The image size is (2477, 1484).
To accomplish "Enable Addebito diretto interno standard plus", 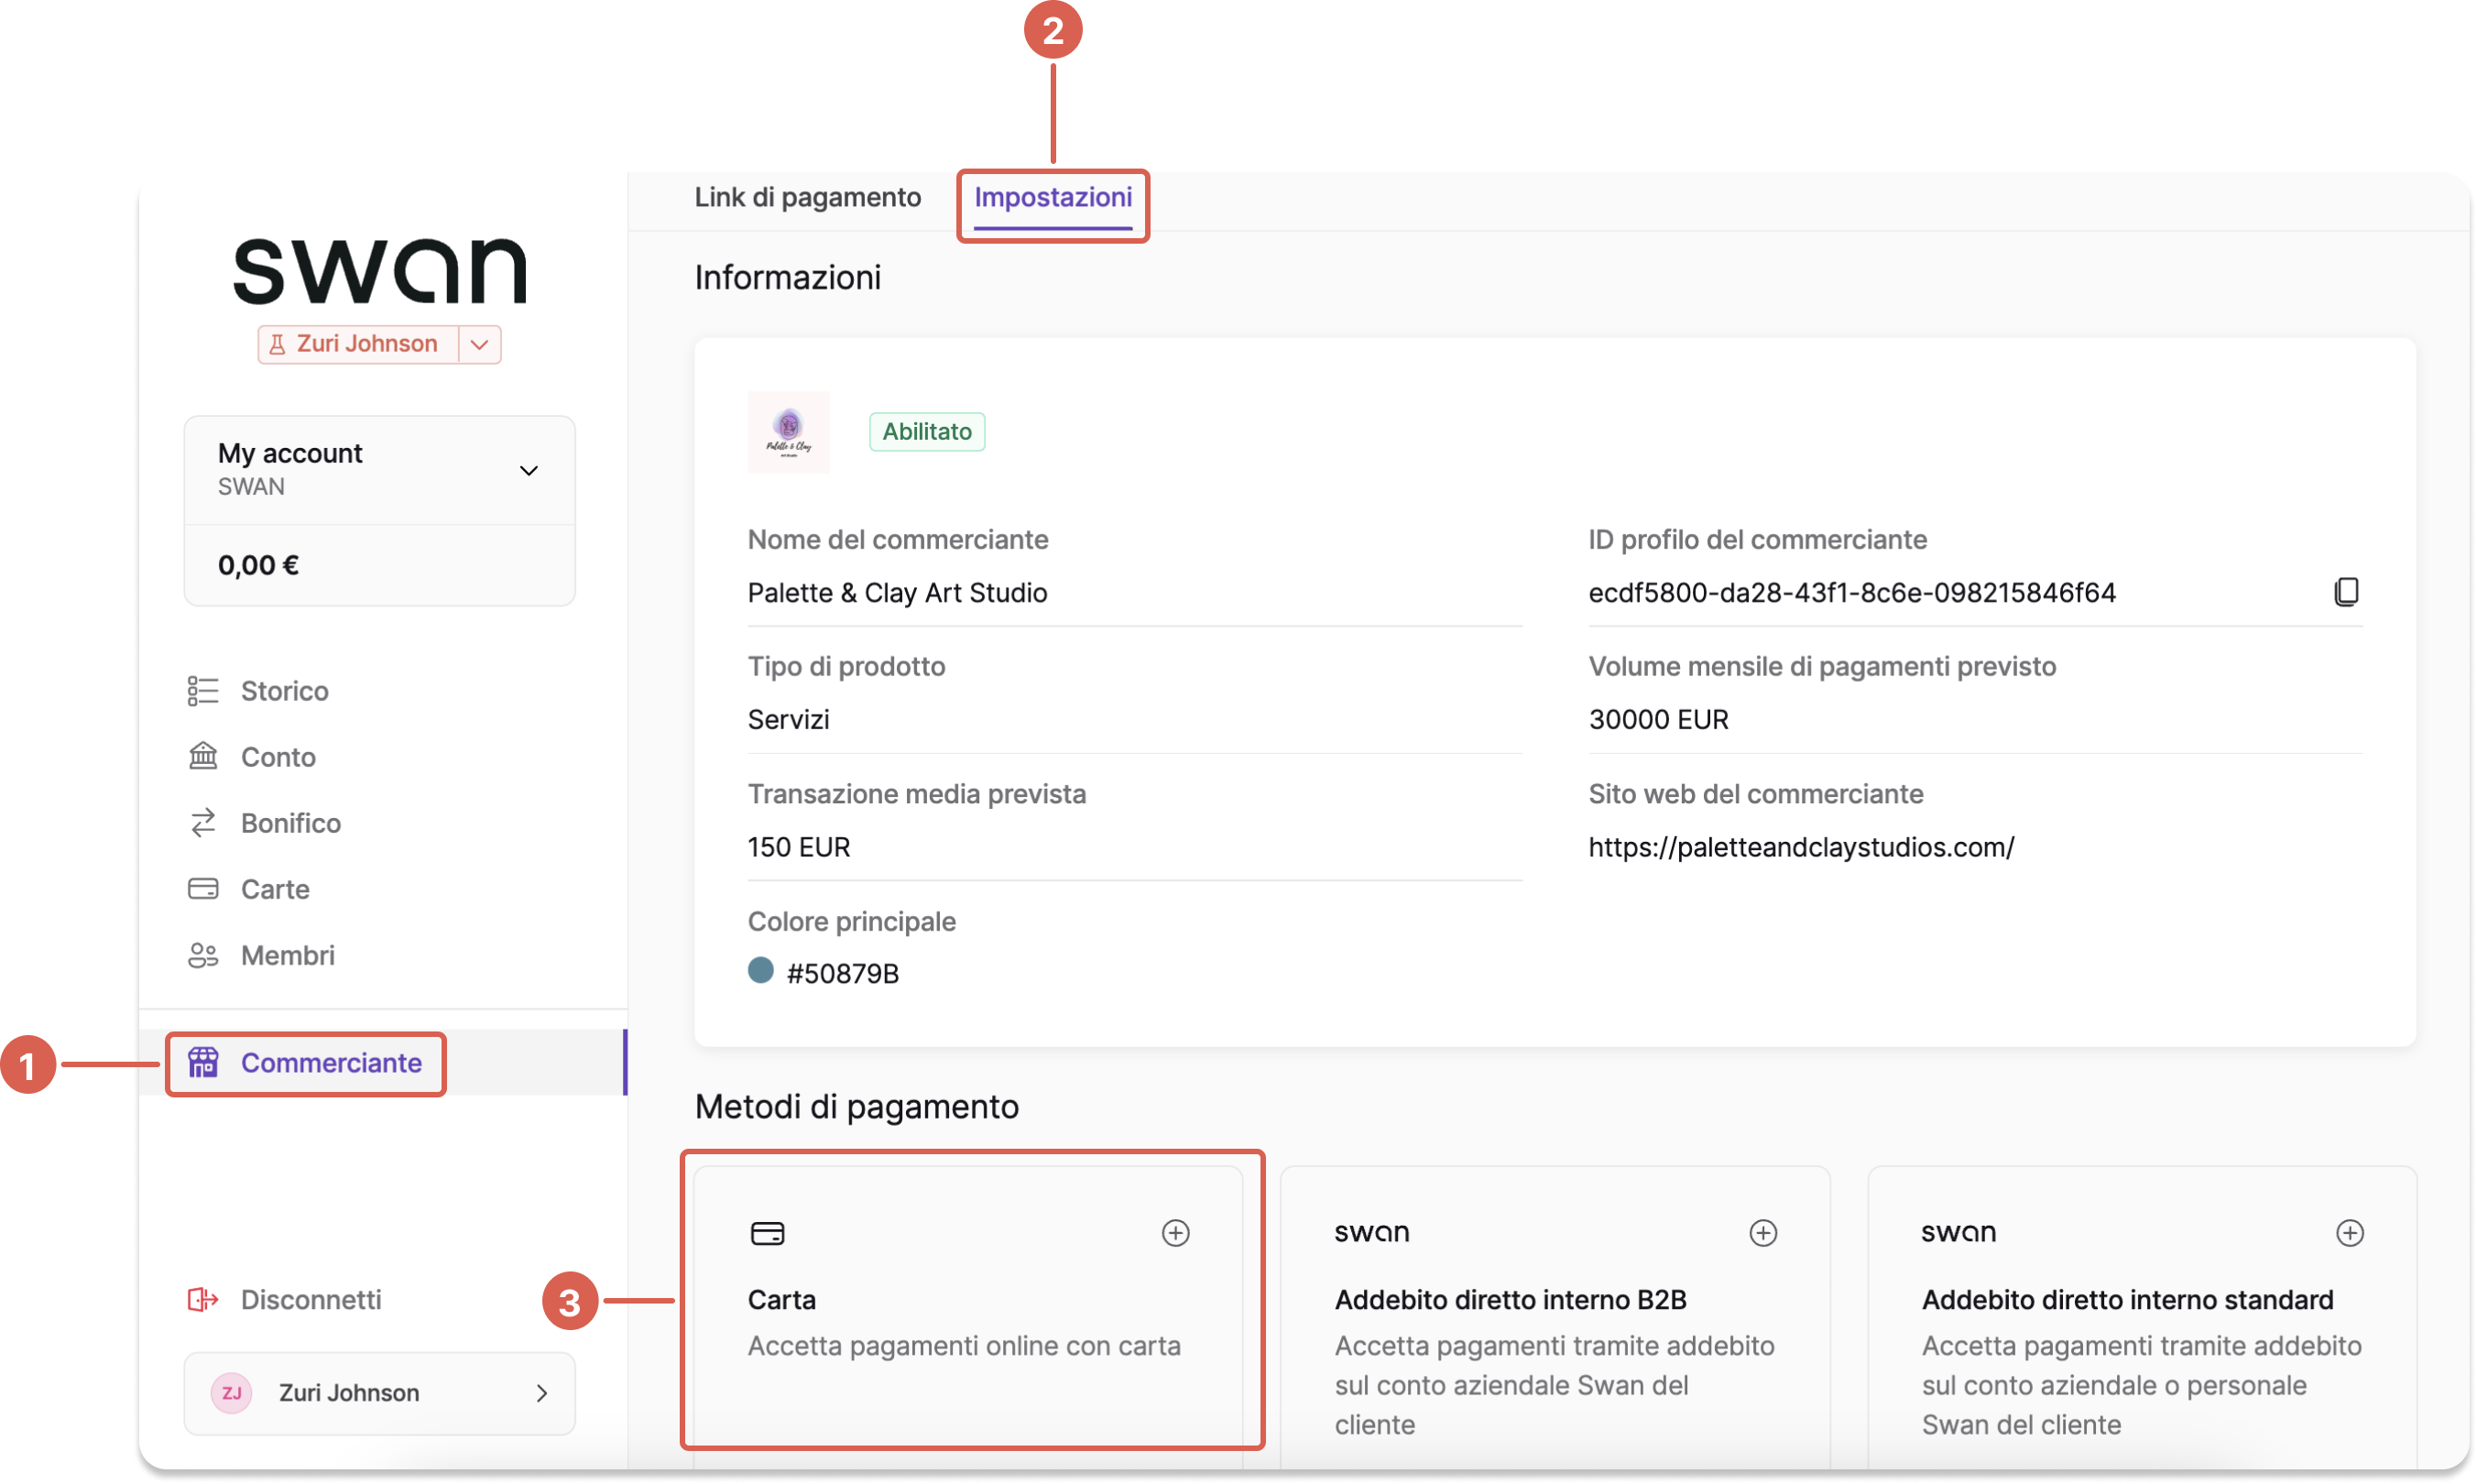I will 2349,1233.
